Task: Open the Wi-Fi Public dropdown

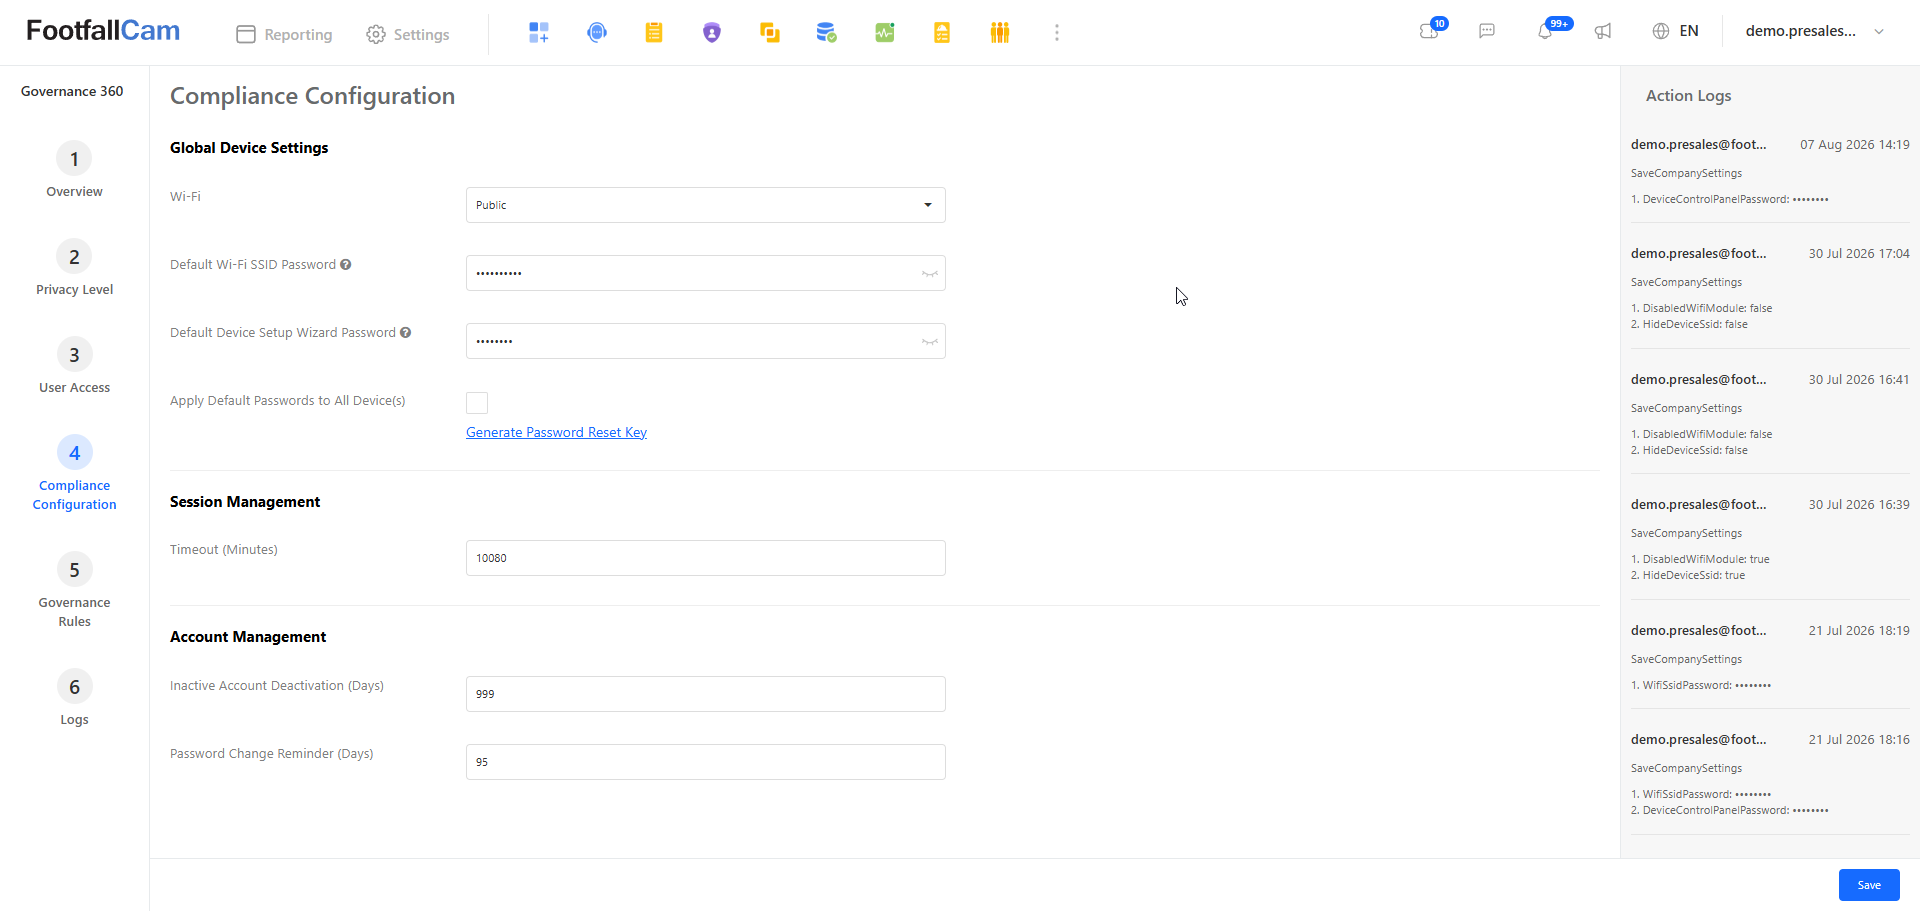Action: point(706,205)
